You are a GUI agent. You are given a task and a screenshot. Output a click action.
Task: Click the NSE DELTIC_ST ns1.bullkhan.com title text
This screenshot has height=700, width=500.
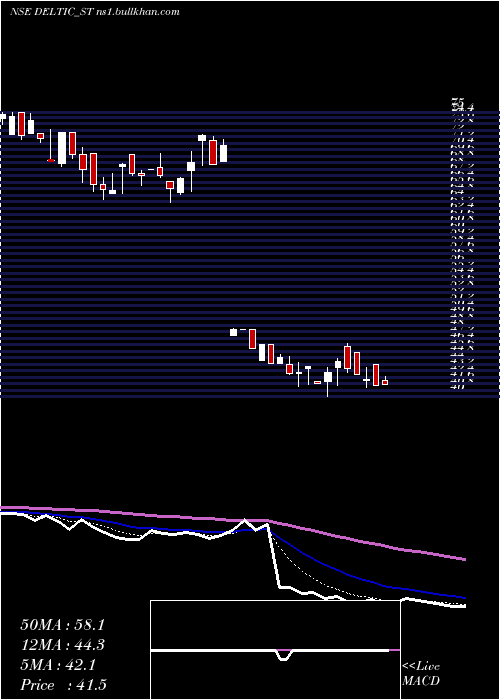95,12
